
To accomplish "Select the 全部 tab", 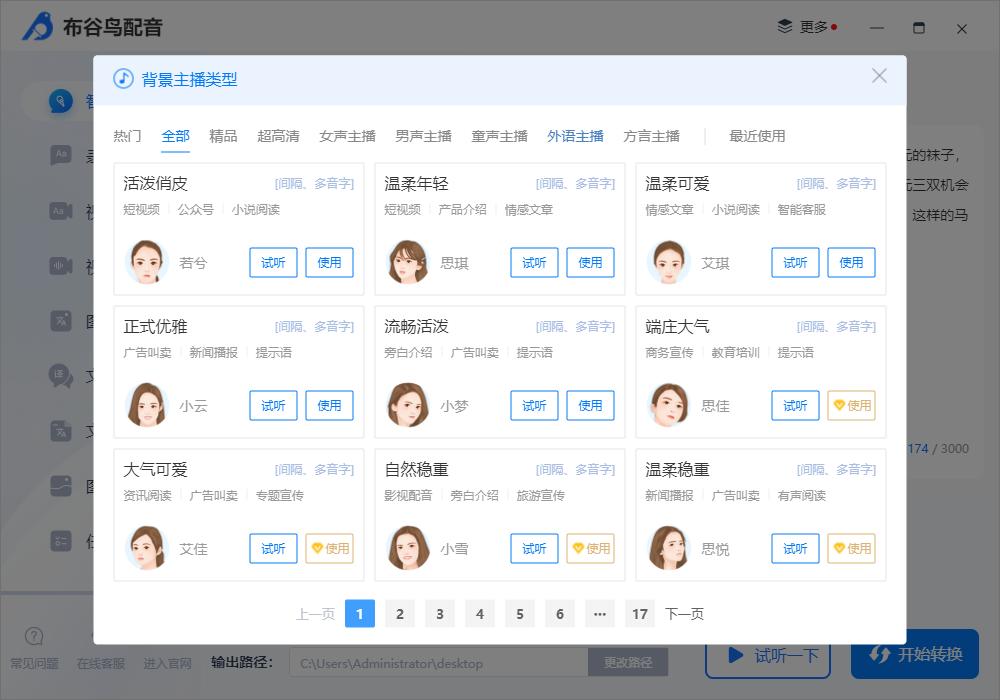I will pyautogui.click(x=175, y=136).
